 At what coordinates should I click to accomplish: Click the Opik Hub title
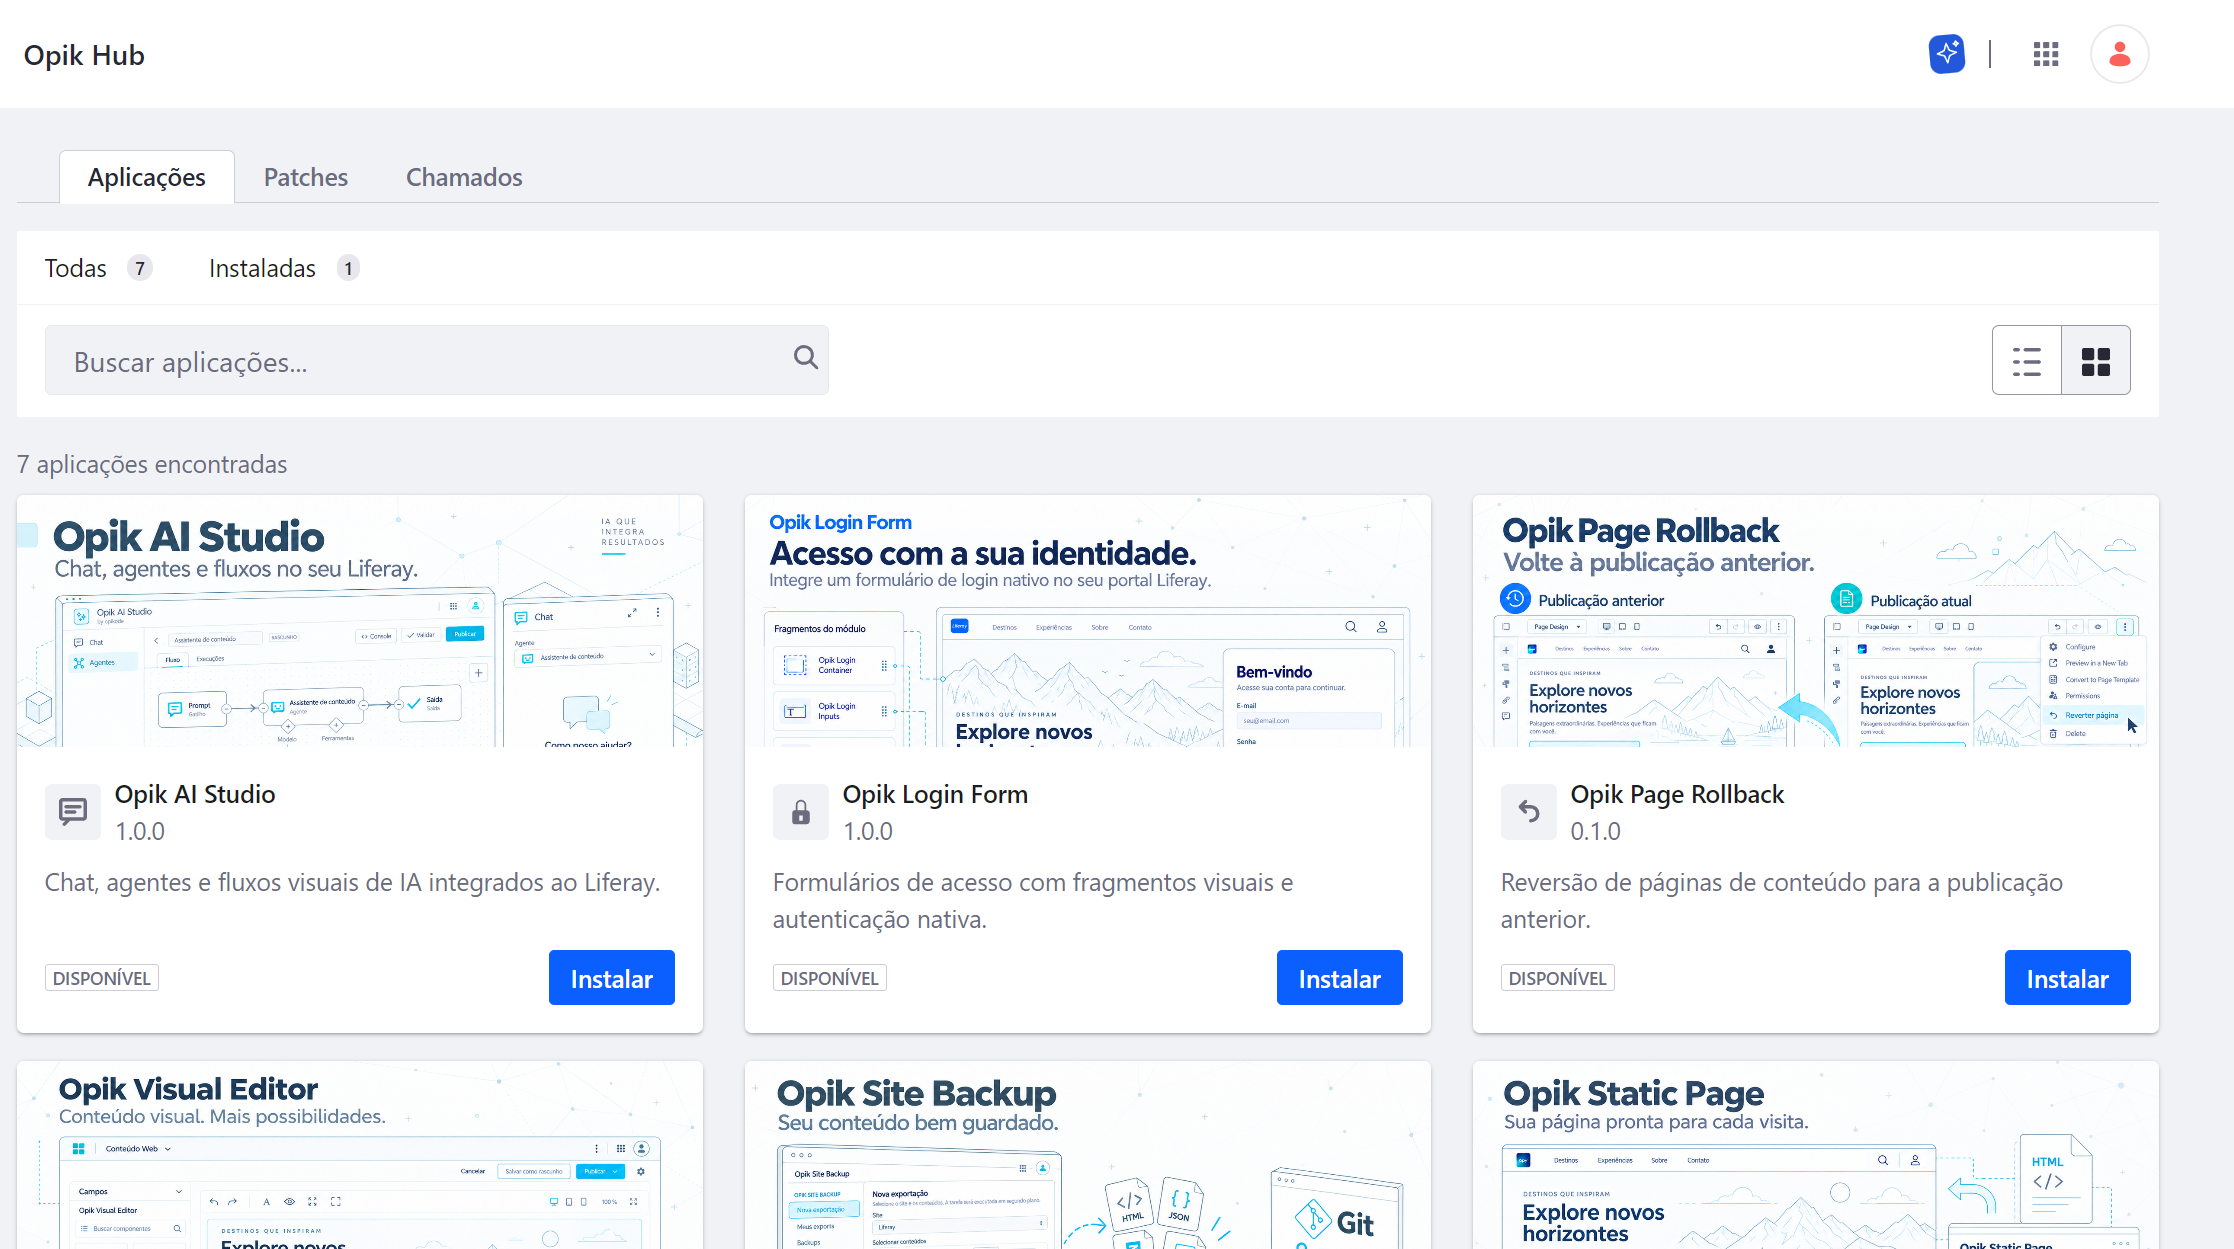84,55
